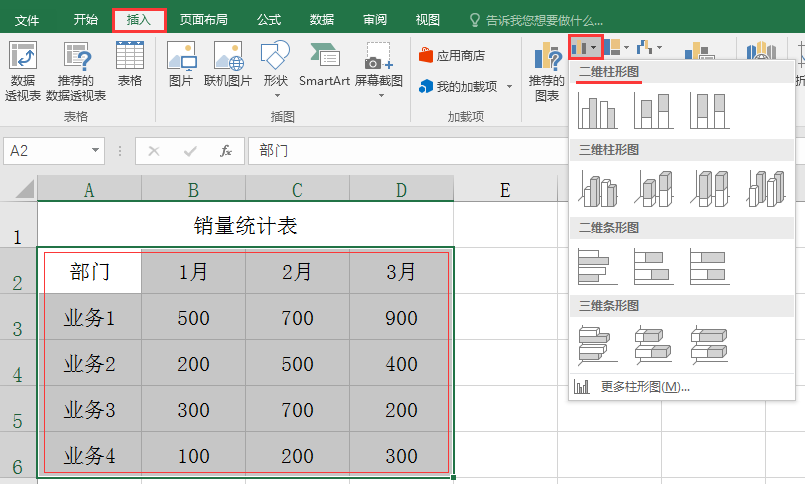Screen dimensions: 805x484
Task: Insert a SmartArt graphic
Action: pyautogui.click(x=324, y=64)
